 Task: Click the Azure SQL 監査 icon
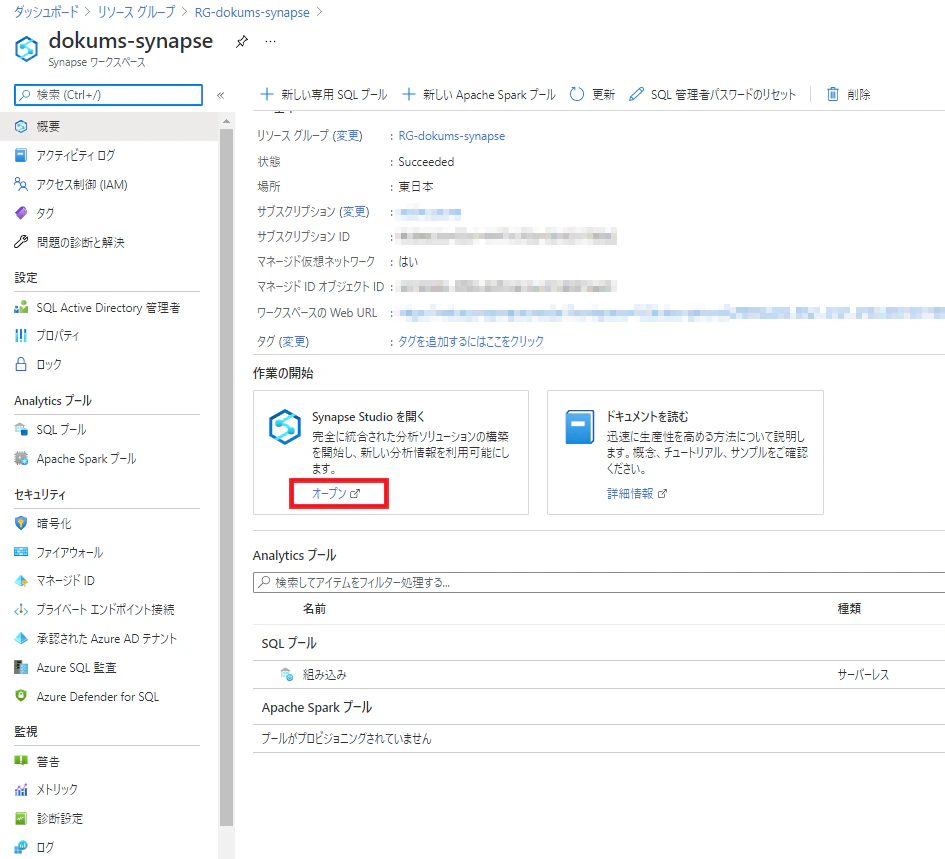21,667
